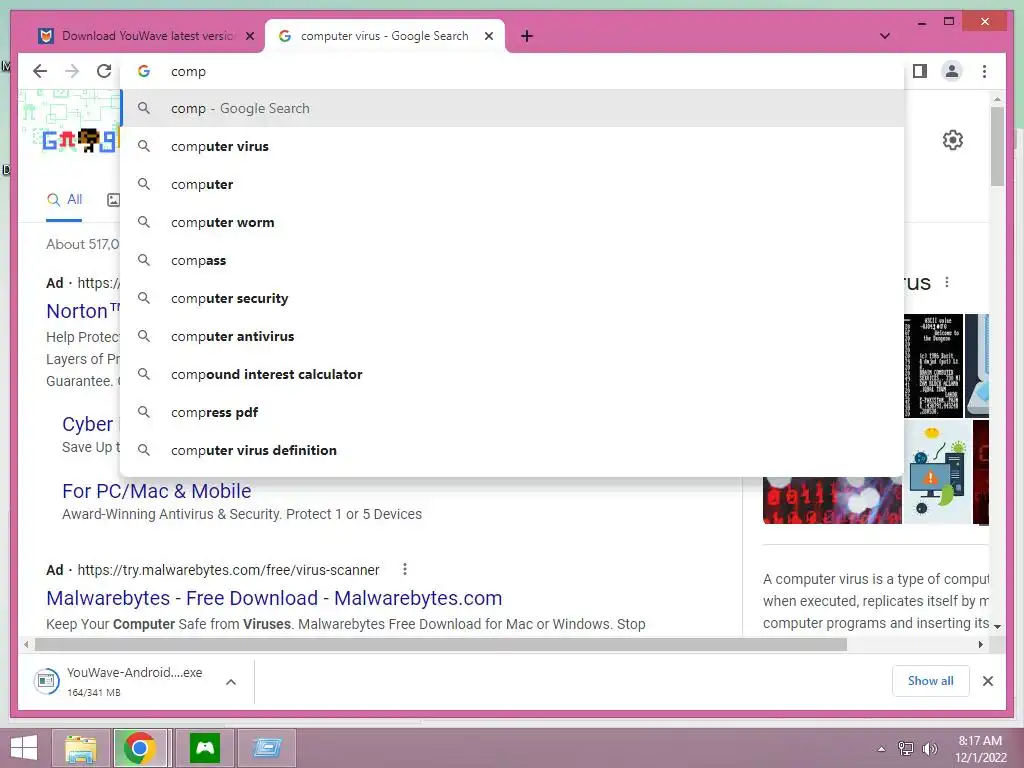Viewport: 1024px width, 768px height.
Task: Close the downloads bar
Action: 987,681
